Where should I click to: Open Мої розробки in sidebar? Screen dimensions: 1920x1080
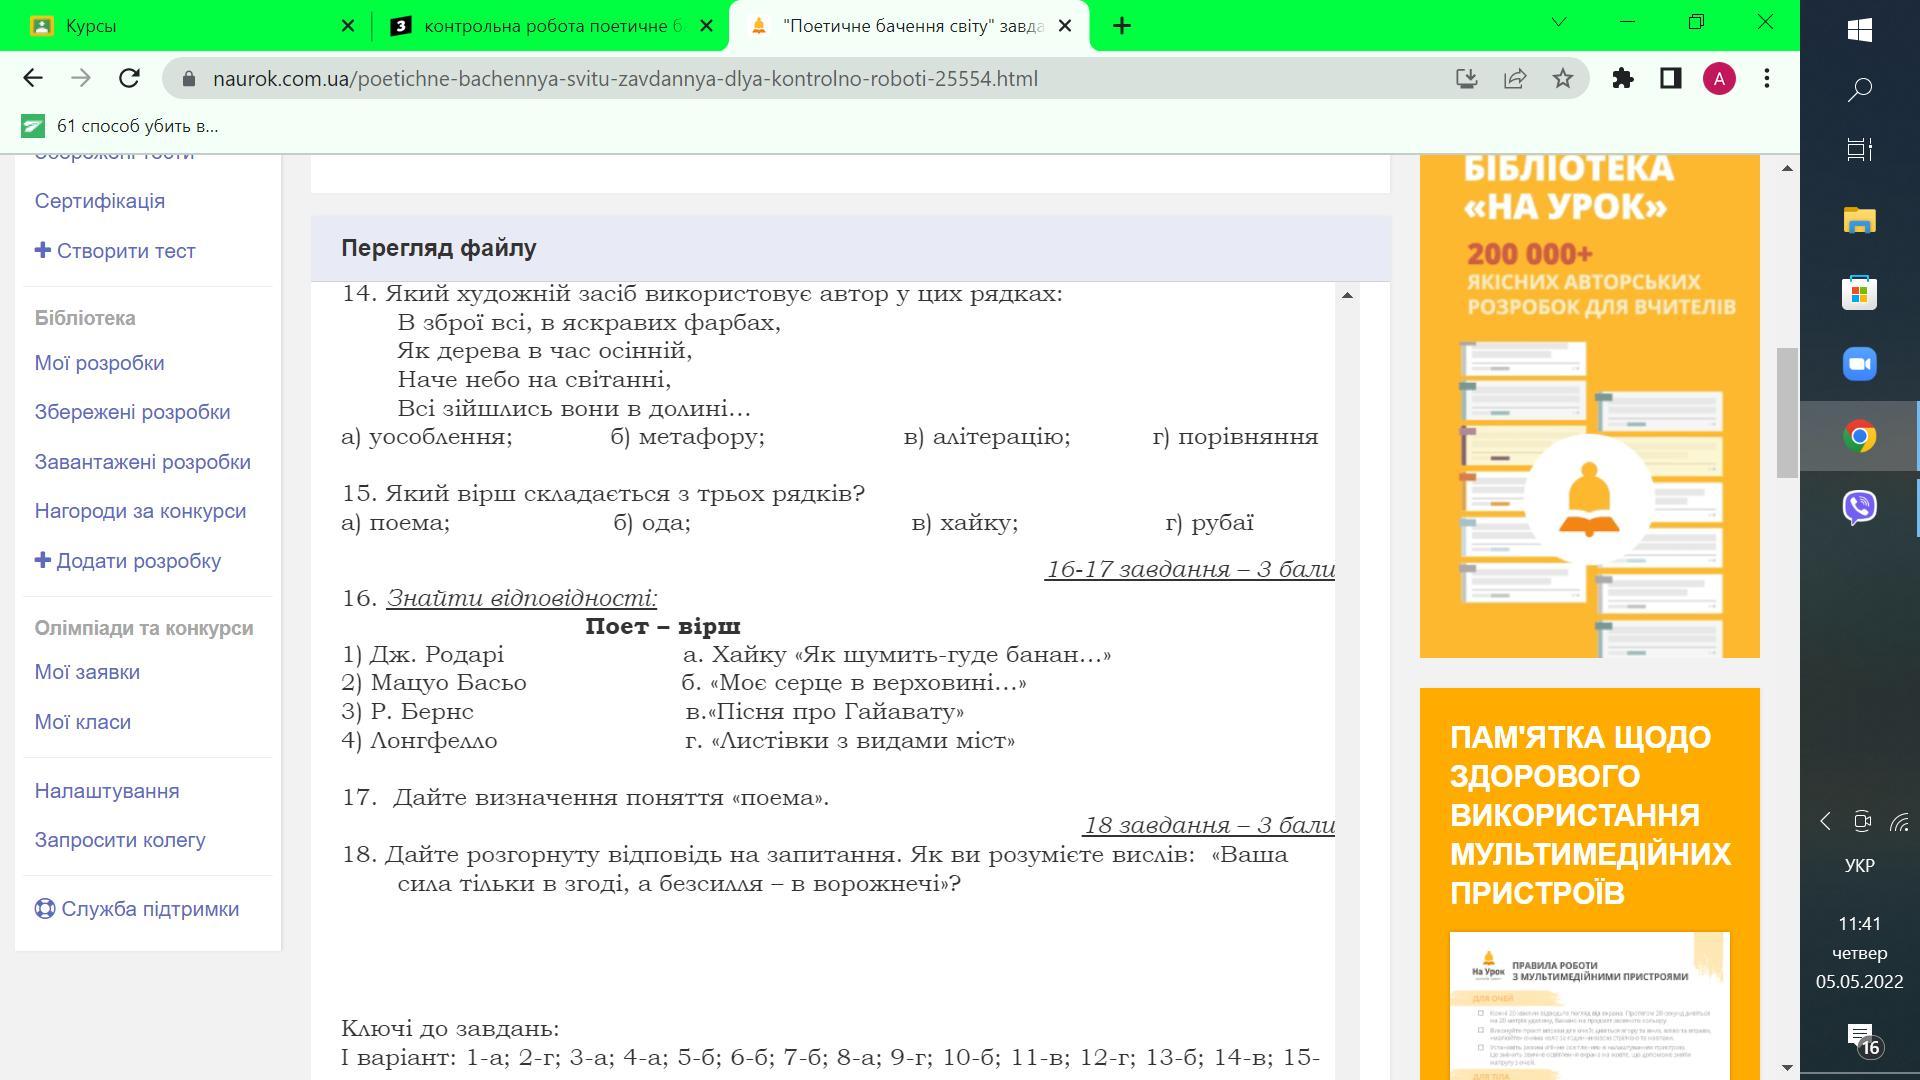[x=99, y=363]
